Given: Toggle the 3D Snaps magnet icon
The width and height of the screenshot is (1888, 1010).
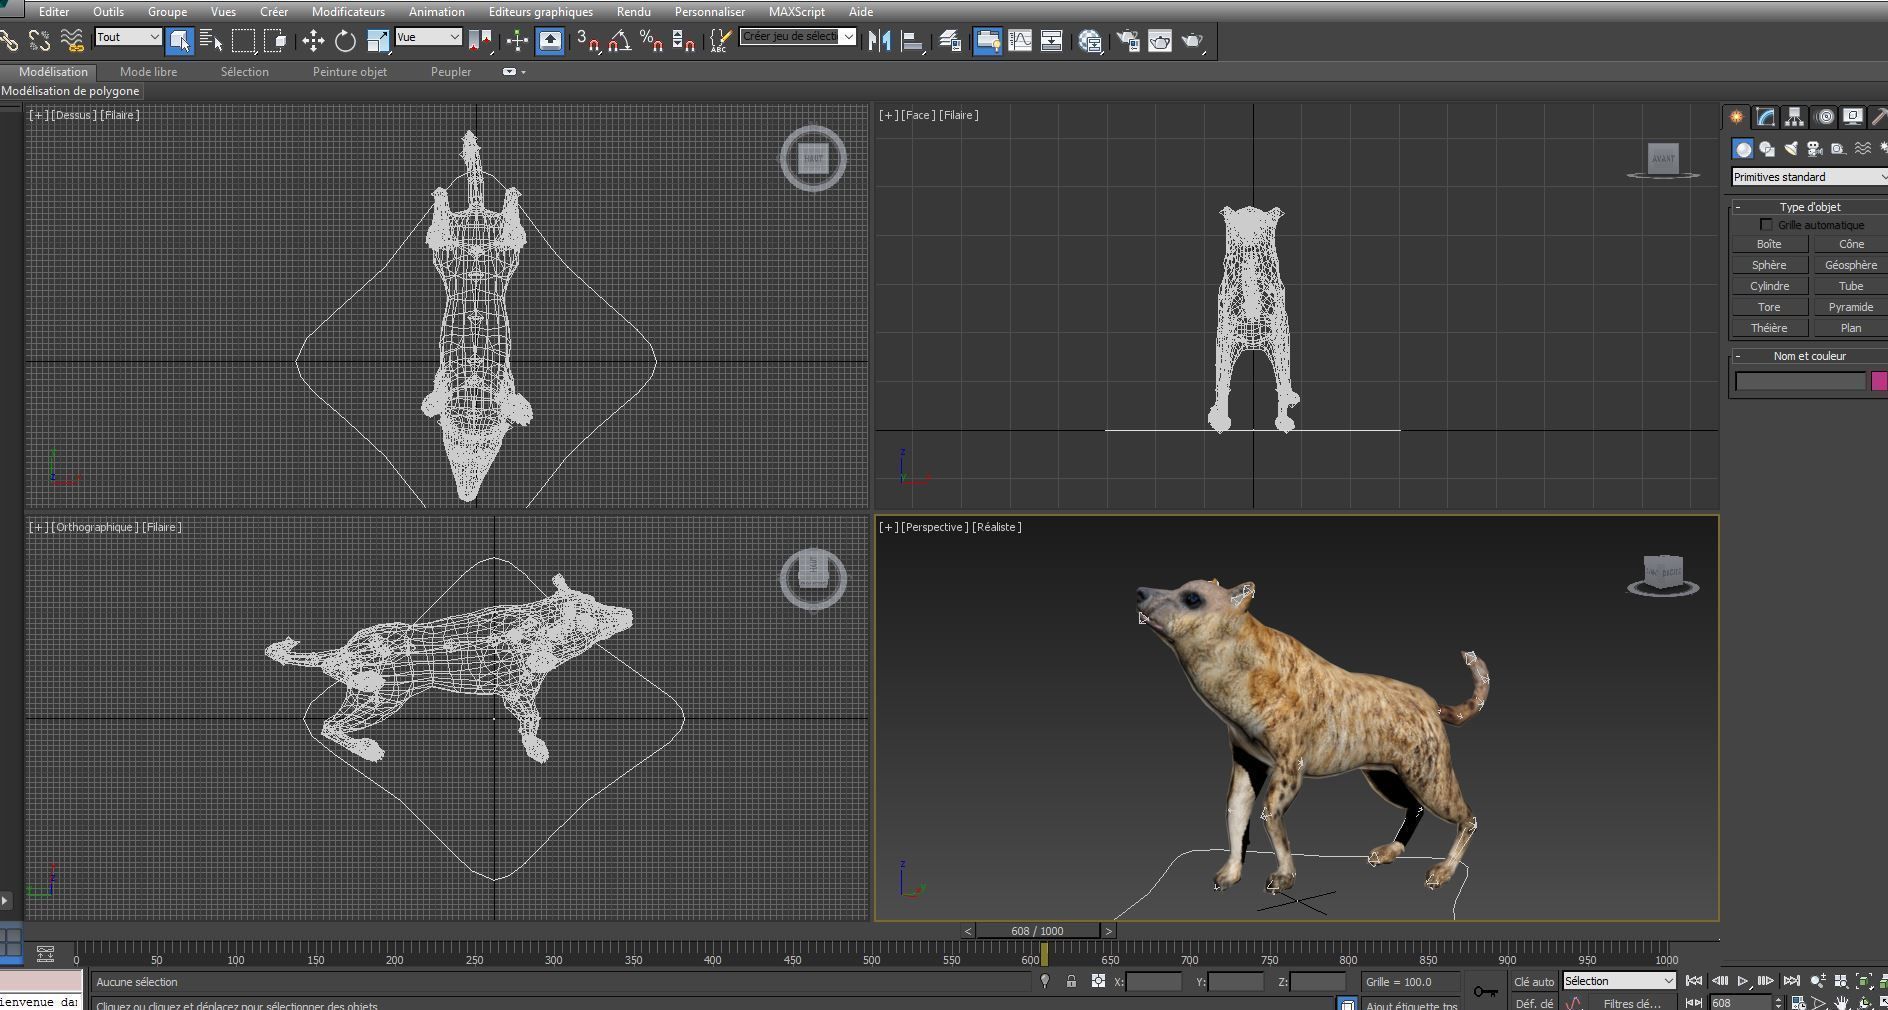Looking at the screenshot, I should 589,40.
